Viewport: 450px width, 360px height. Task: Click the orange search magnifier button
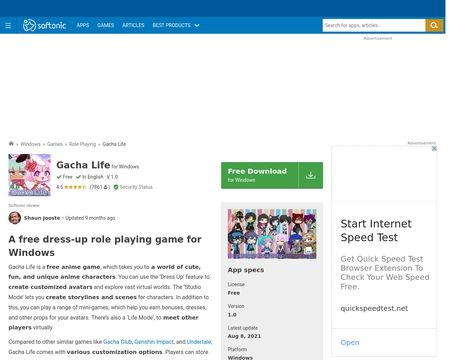pos(434,25)
